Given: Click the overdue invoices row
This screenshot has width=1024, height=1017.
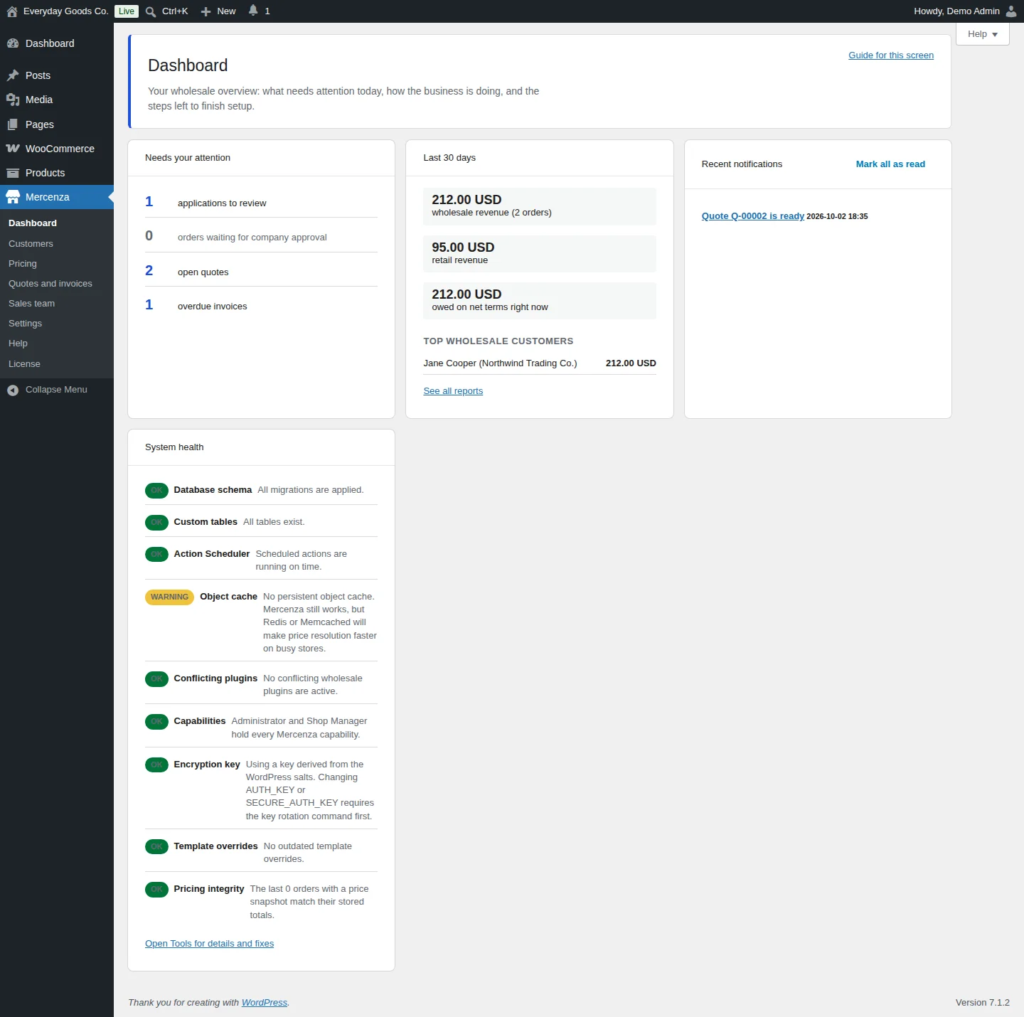Looking at the screenshot, I should [261, 305].
